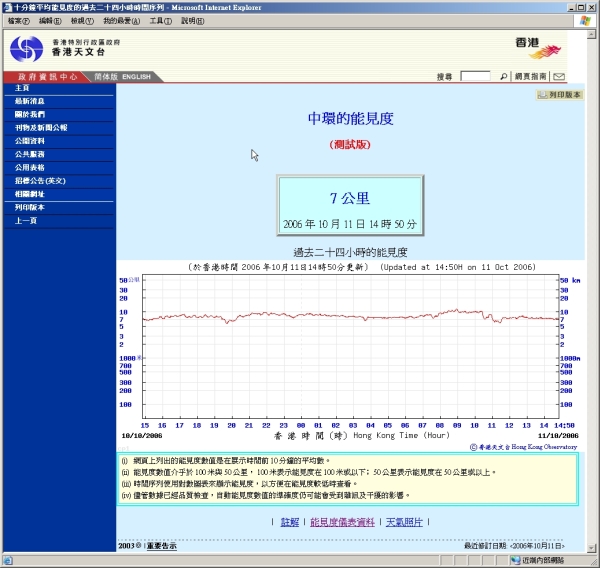Click the scrollbar up arrow

pos(592,35)
